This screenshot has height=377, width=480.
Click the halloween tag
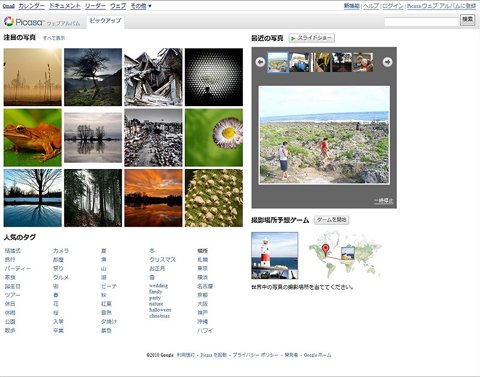coord(160,310)
